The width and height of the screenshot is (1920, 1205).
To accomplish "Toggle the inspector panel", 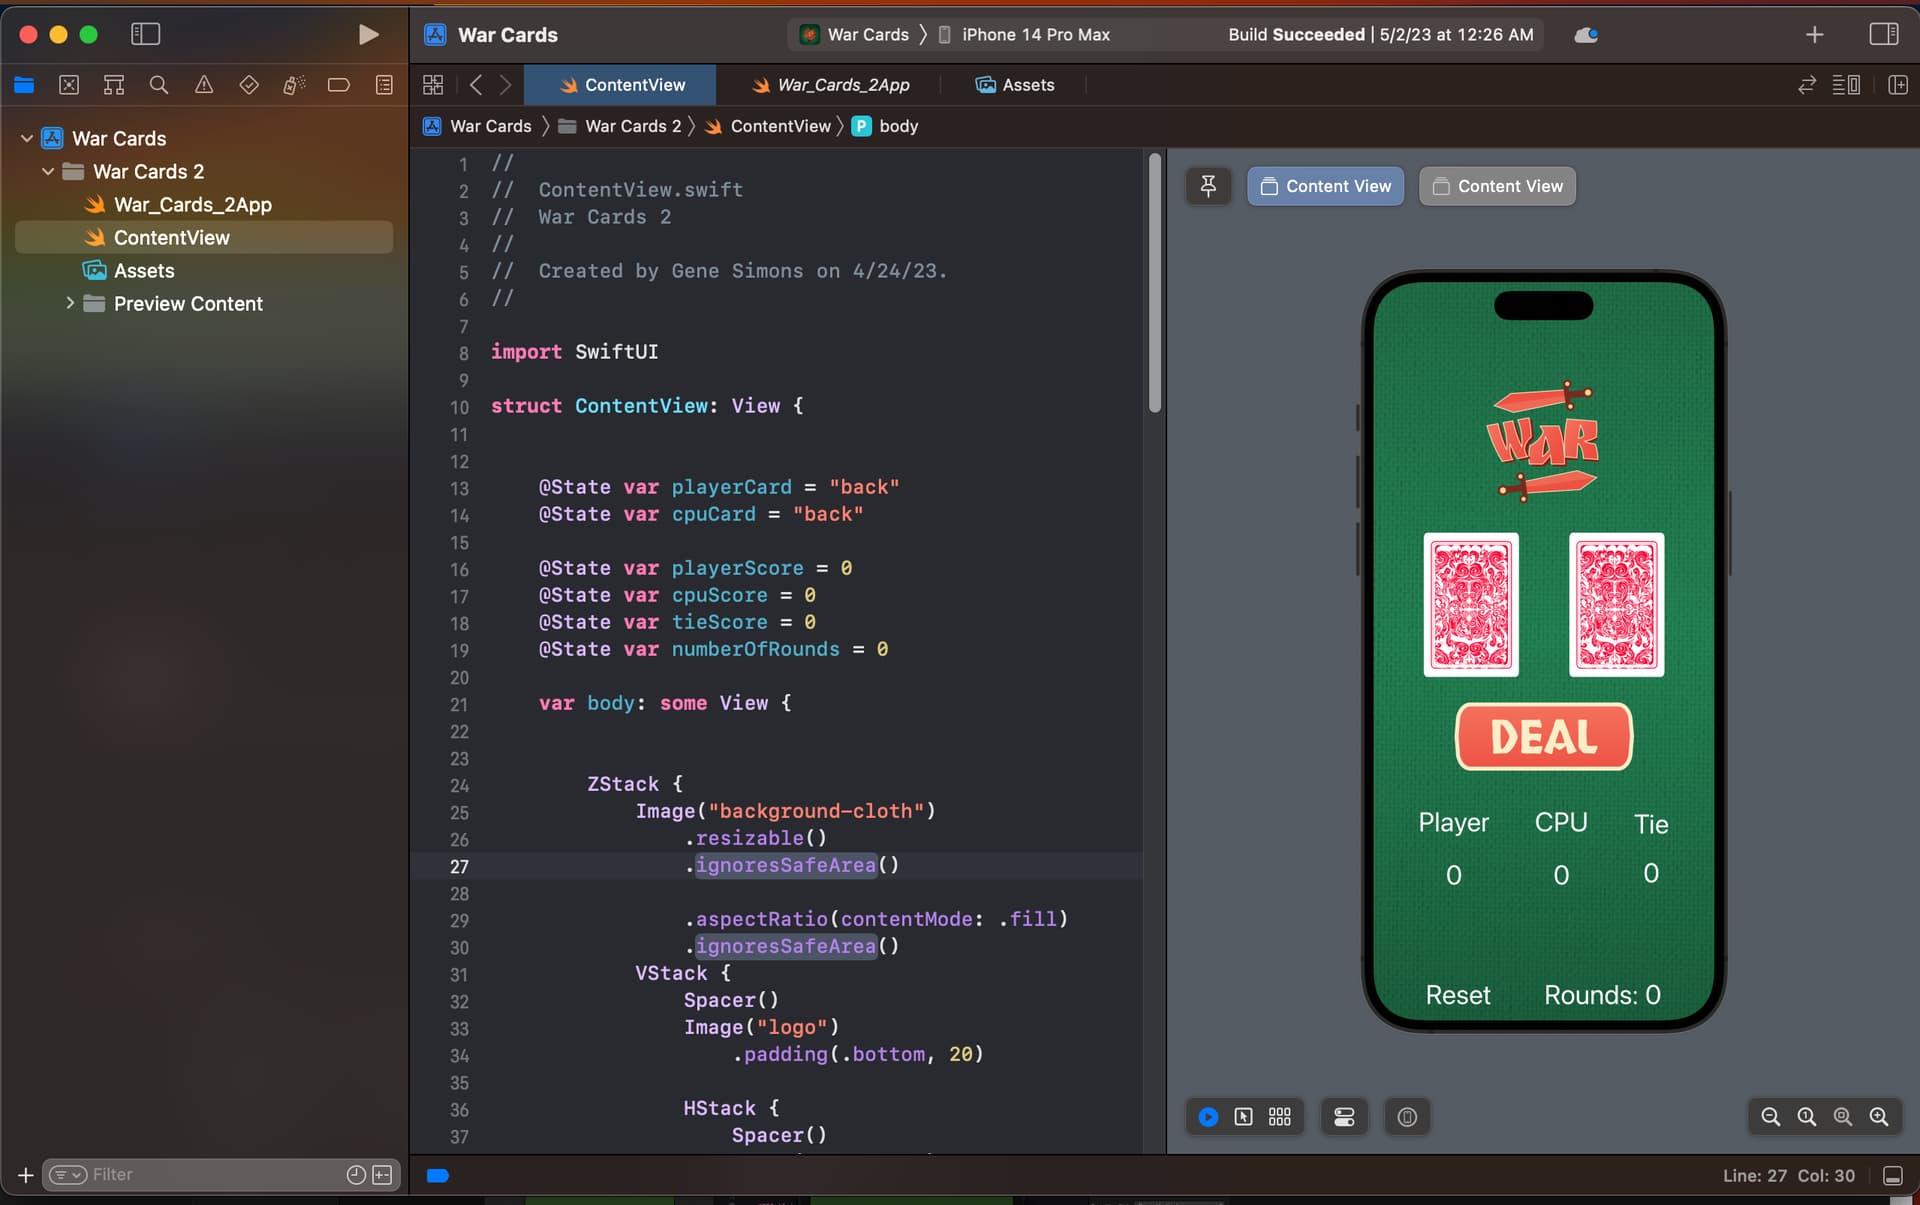I will tap(1884, 34).
